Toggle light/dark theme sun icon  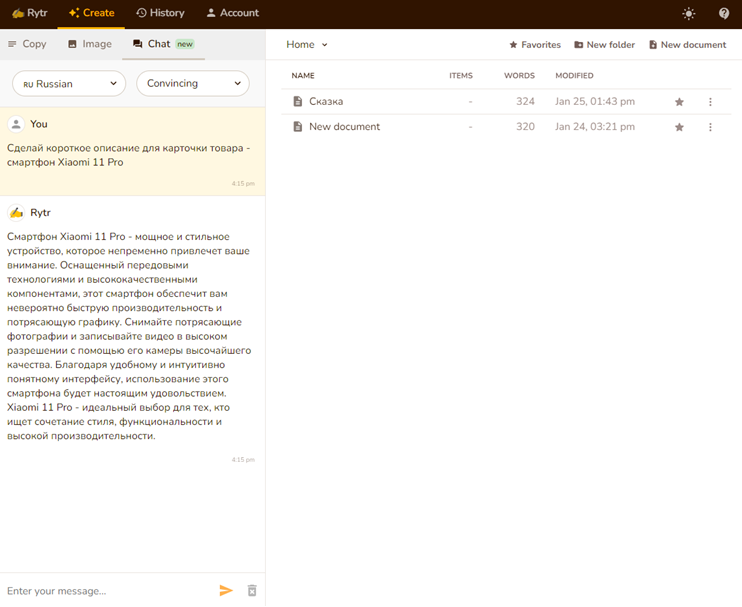[689, 13]
